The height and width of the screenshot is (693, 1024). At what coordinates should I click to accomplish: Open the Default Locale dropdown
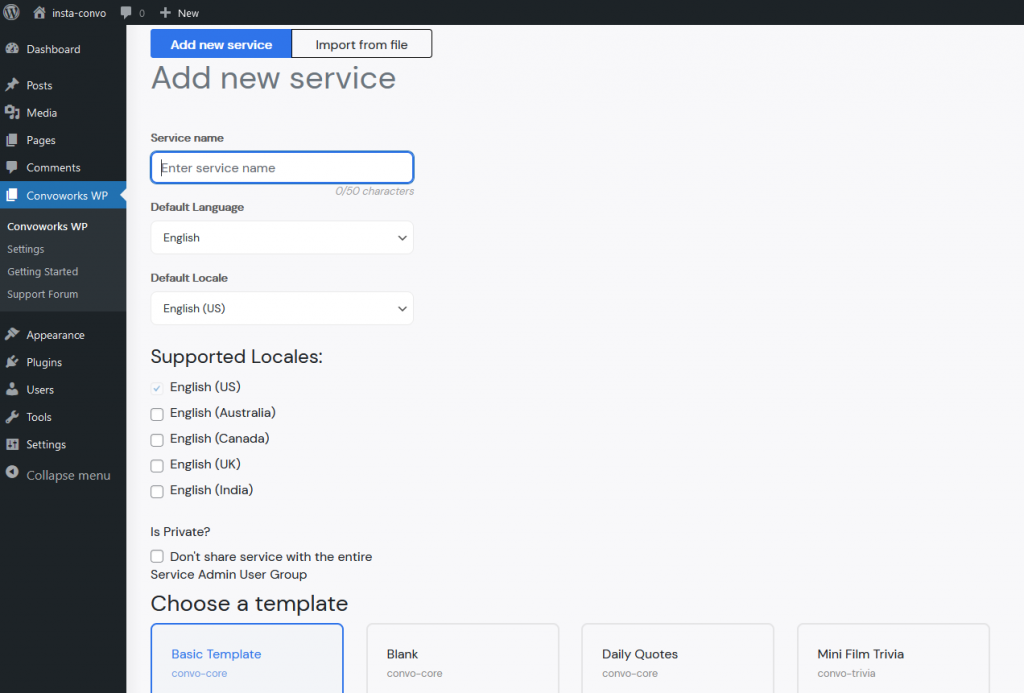click(x=282, y=308)
